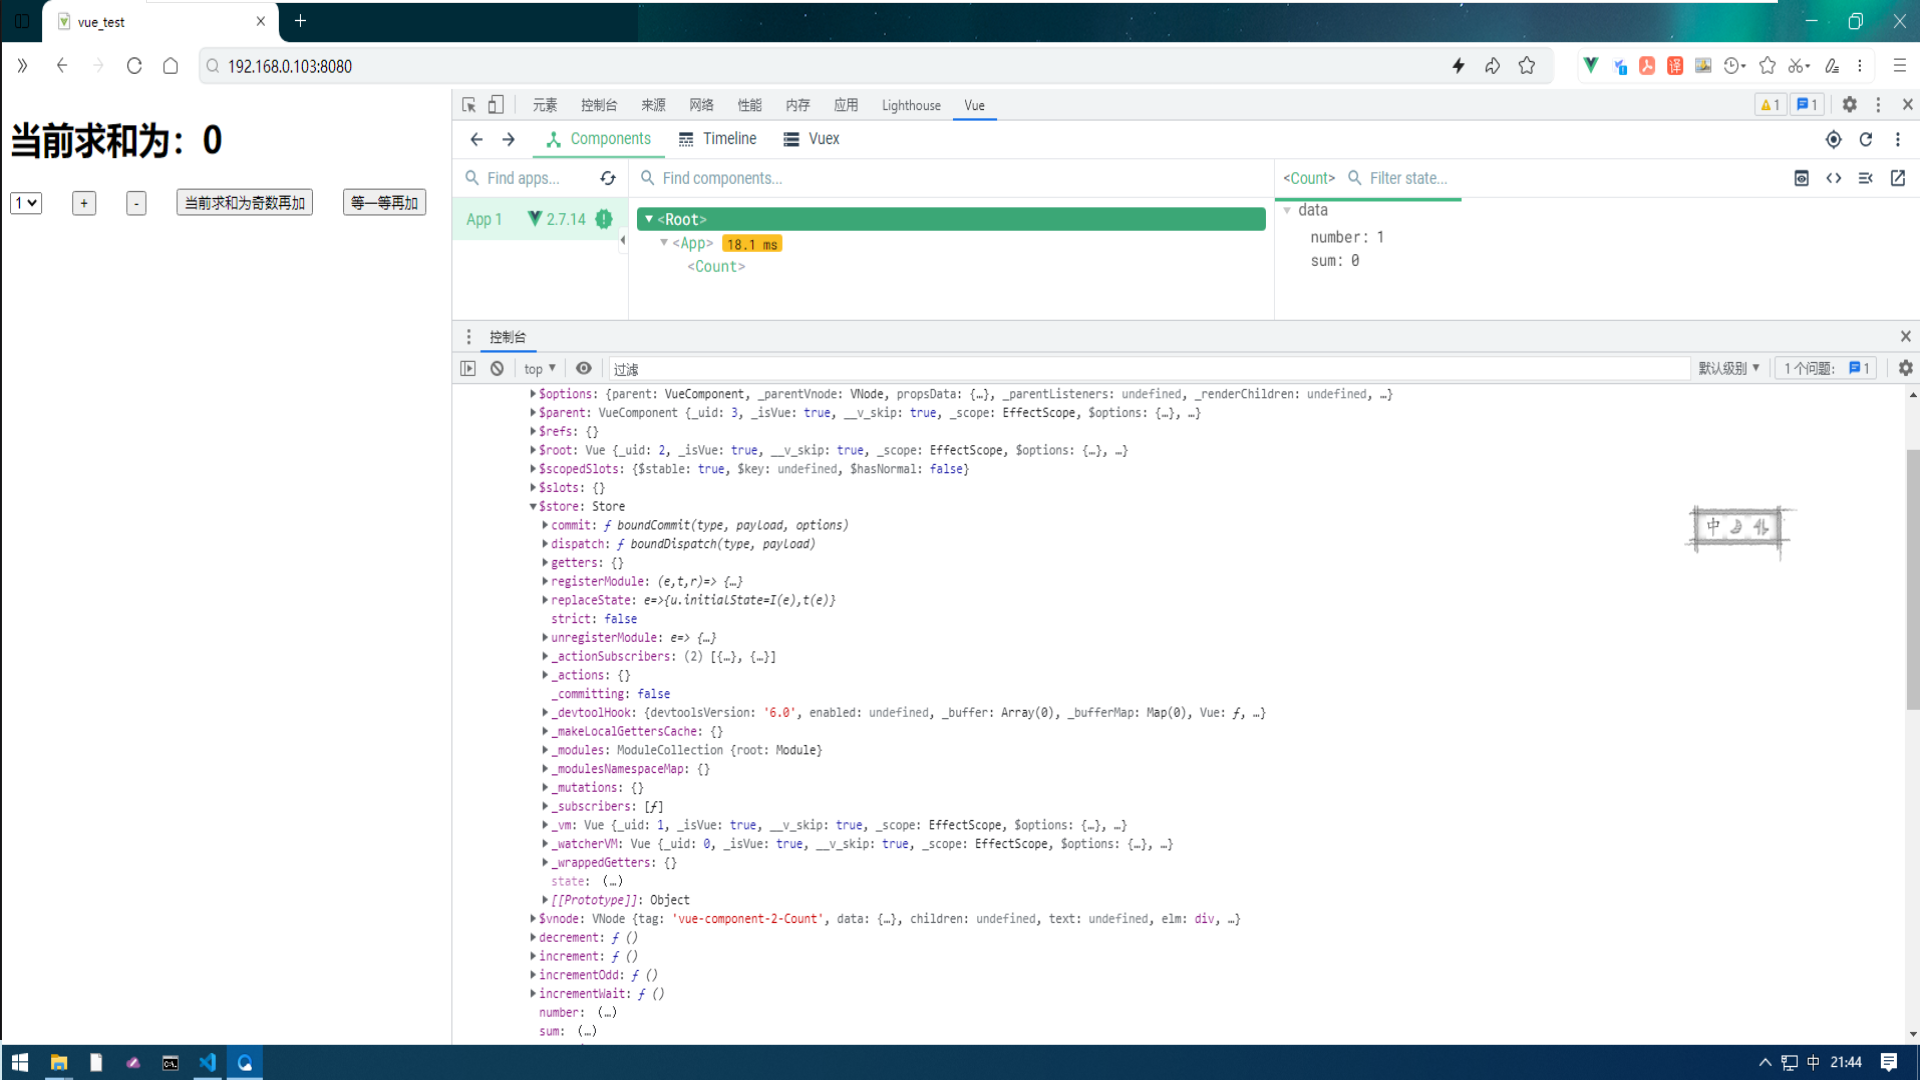This screenshot has height=1080, width=1920.
Task: Open console settings gear
Action: pos(1906,368)
